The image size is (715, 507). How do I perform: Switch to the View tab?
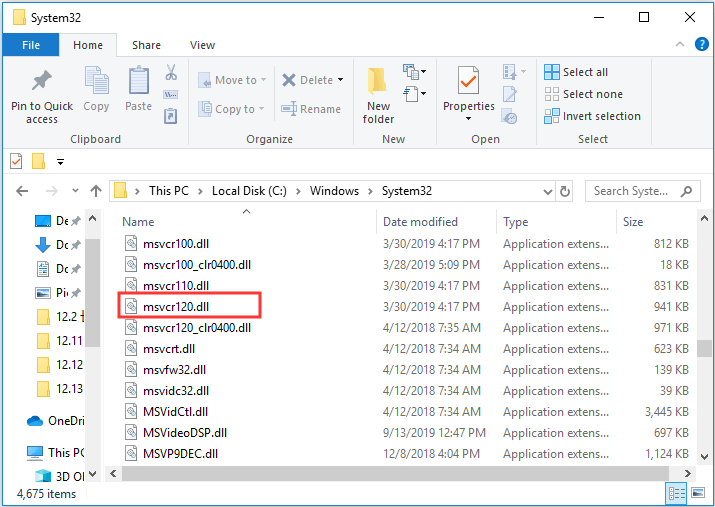(202, 45)
